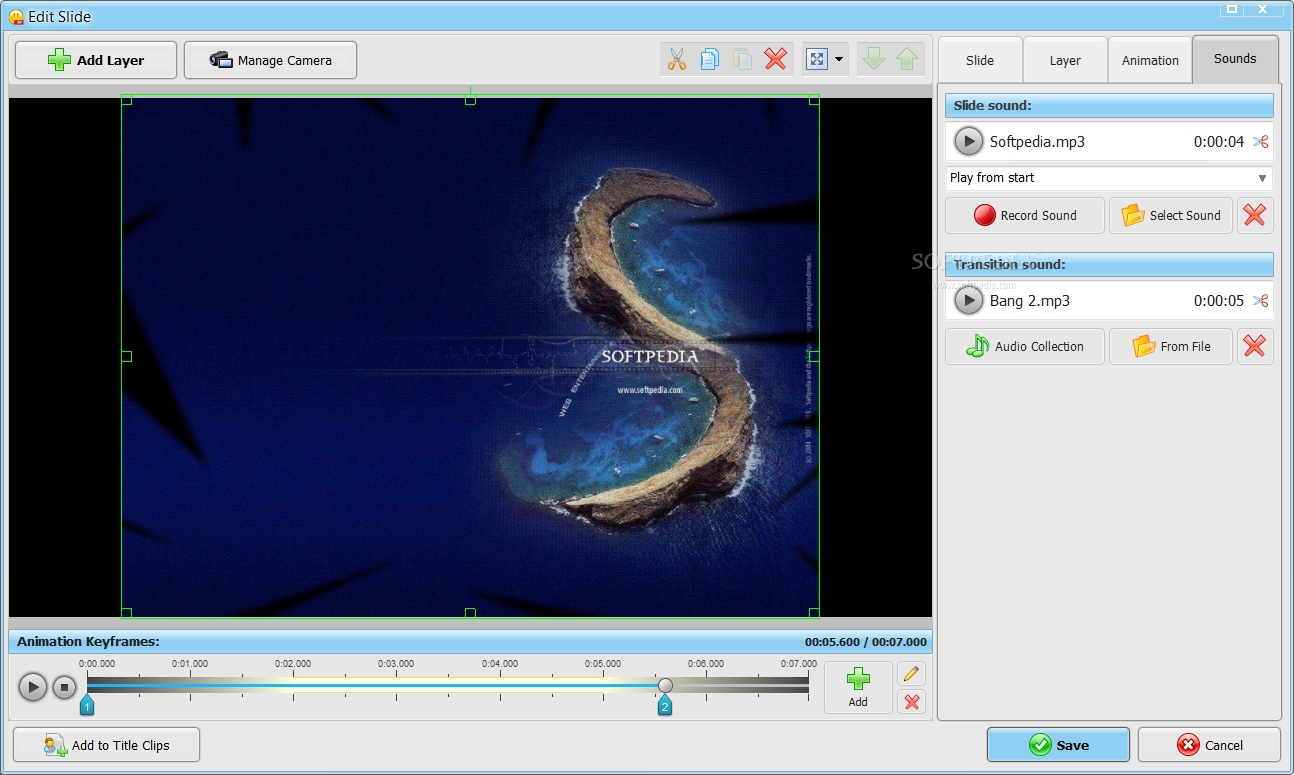
Task: Remove slide sound with red X
Action: click(1255, 215)
